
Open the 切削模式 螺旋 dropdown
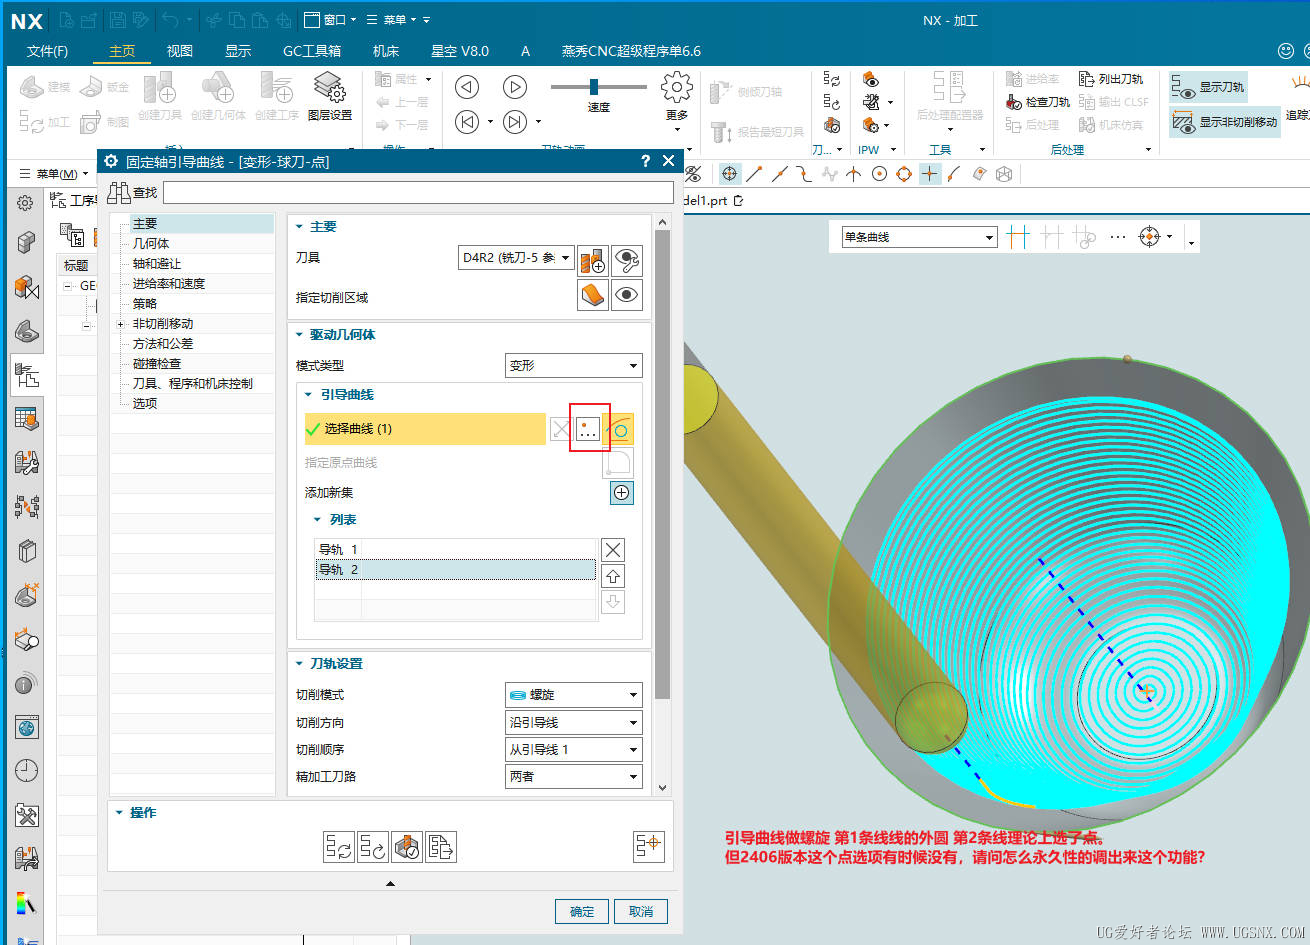574,695
